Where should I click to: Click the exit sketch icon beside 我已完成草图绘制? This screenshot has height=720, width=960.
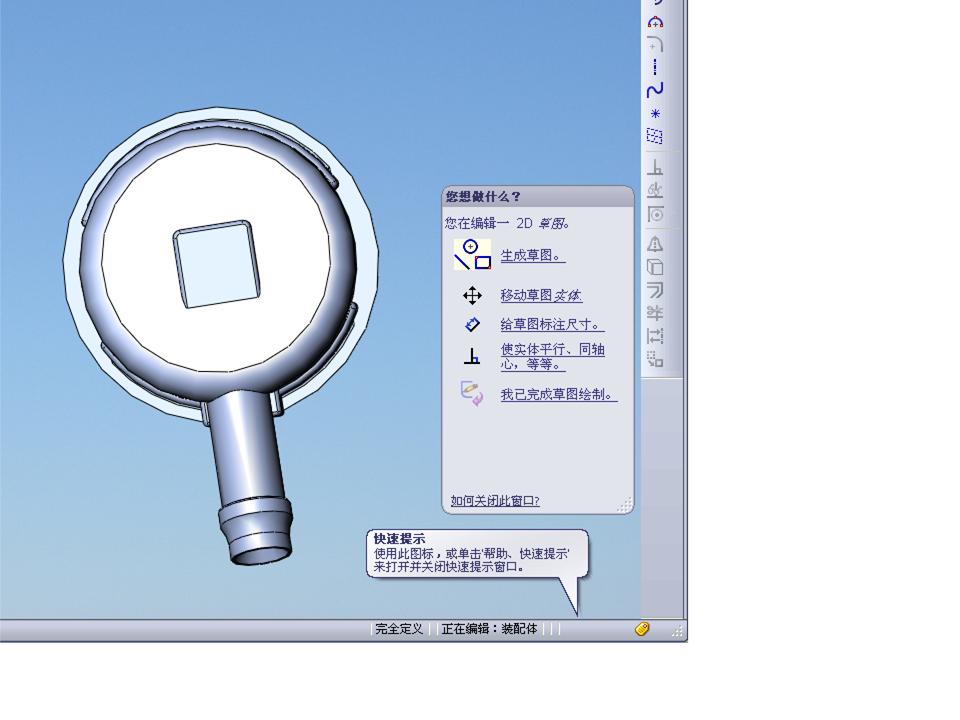(471, 393)
